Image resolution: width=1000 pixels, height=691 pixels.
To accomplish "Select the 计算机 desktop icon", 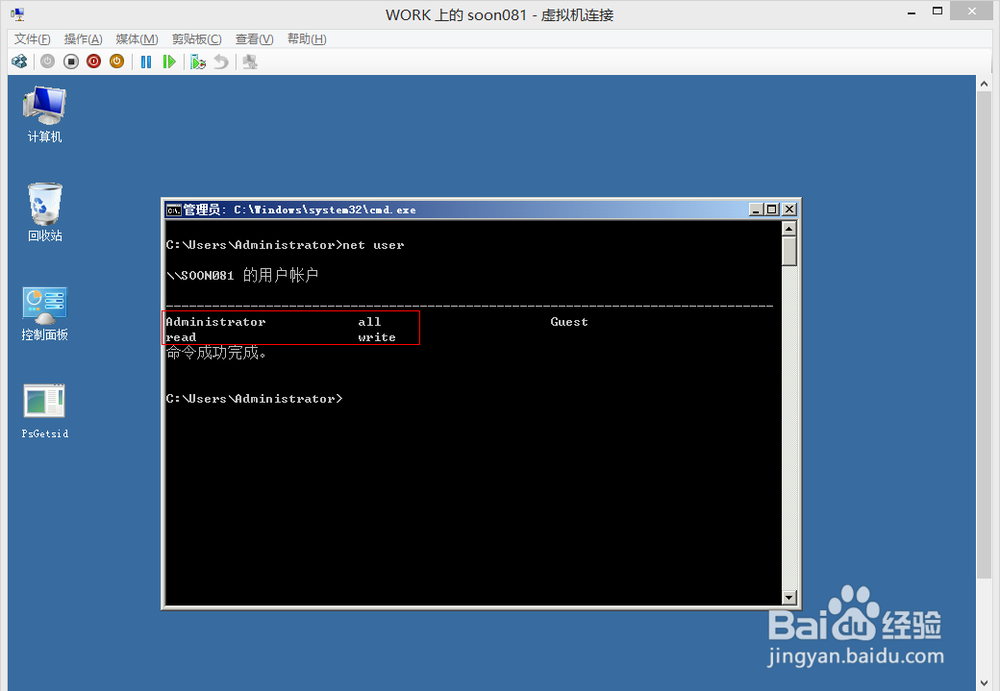I will [x=45, y=114].
